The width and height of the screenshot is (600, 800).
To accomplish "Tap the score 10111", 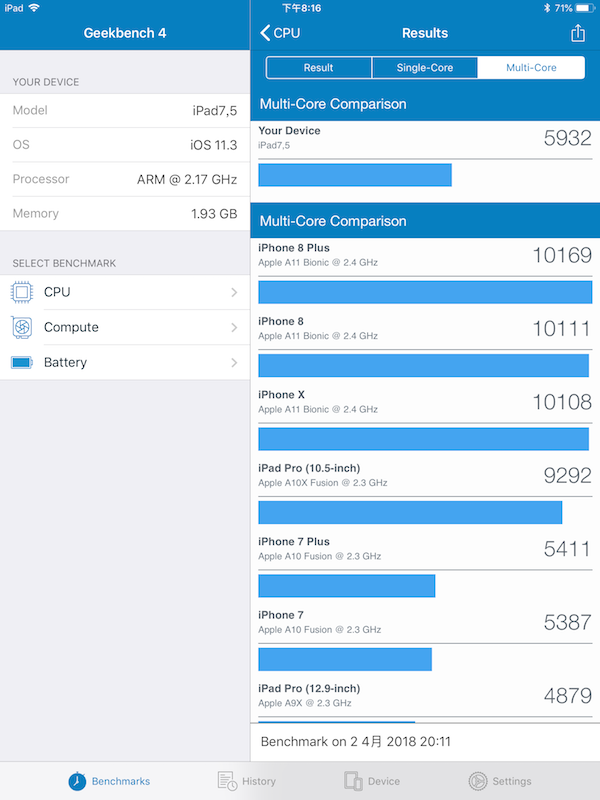I will [562, 329].
